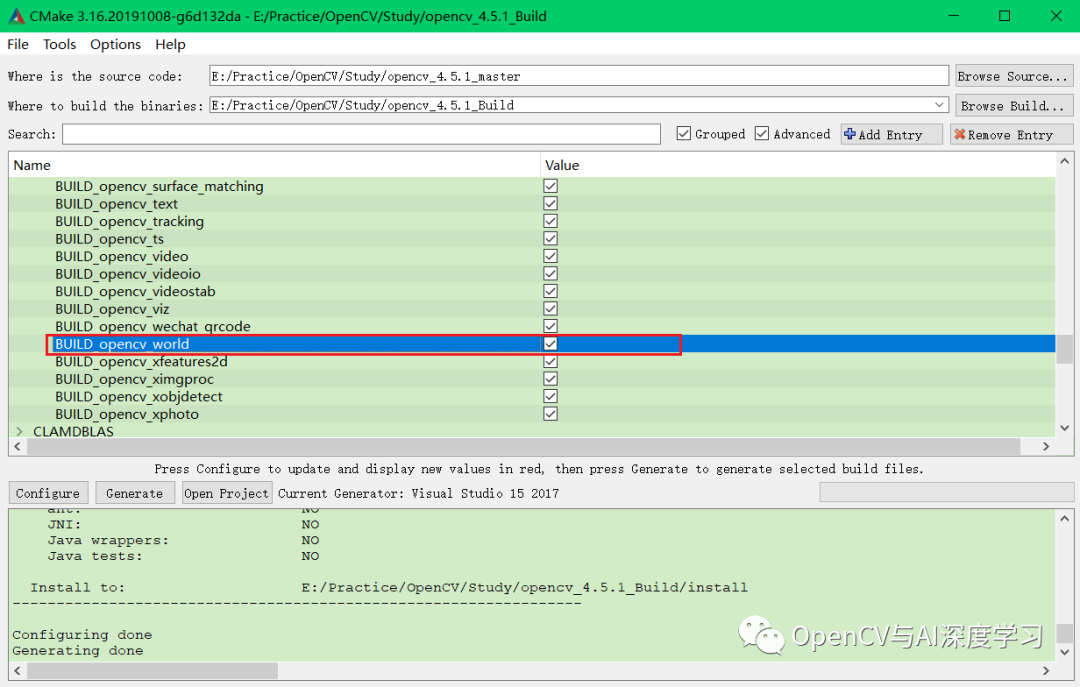The width and height of the screenshot is (1080, 687).
Task: Click Open Project to launch Visual Studio
Action: pos(227,492)
